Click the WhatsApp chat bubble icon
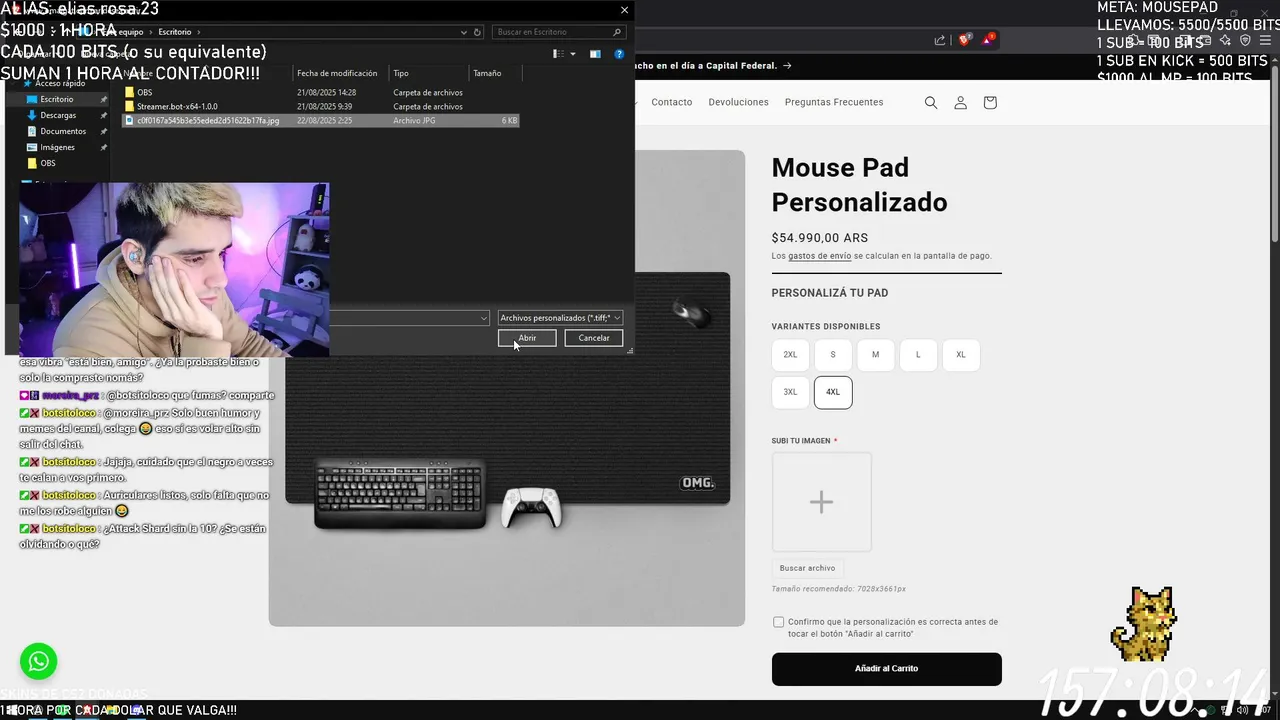 tap(38, 661)
